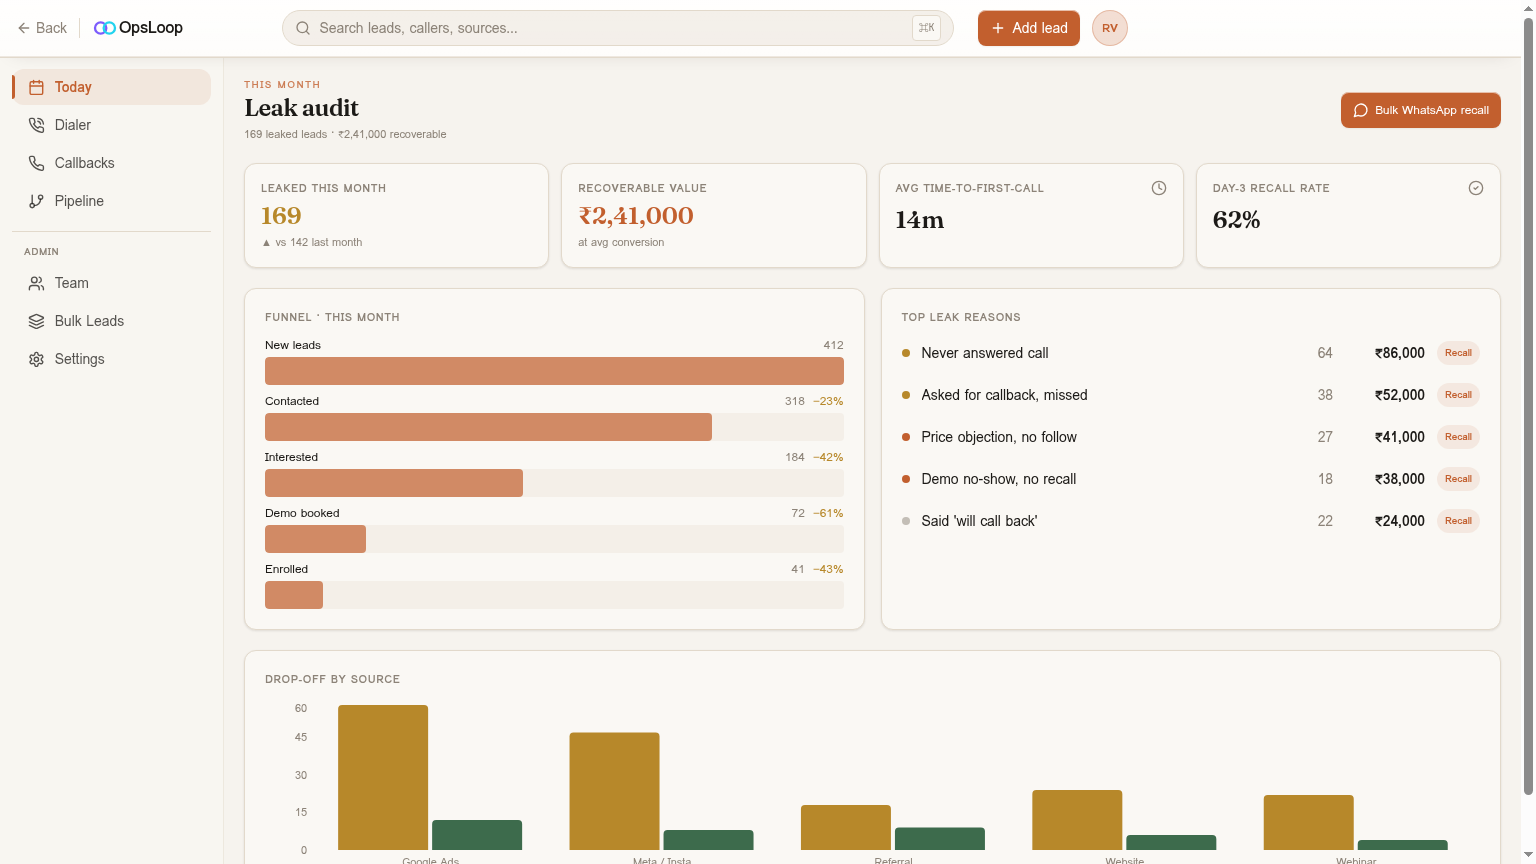Open the Today menu item
Screen dimensions: 1536x864
point(112,87)
